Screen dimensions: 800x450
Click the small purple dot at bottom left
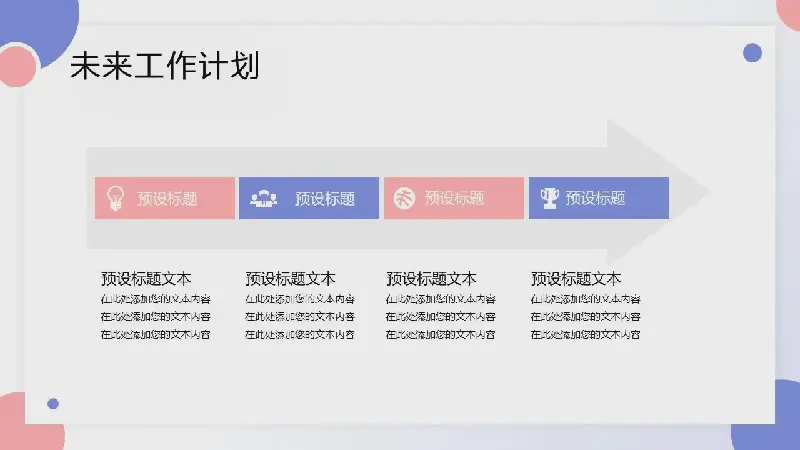tap(53, 404)
